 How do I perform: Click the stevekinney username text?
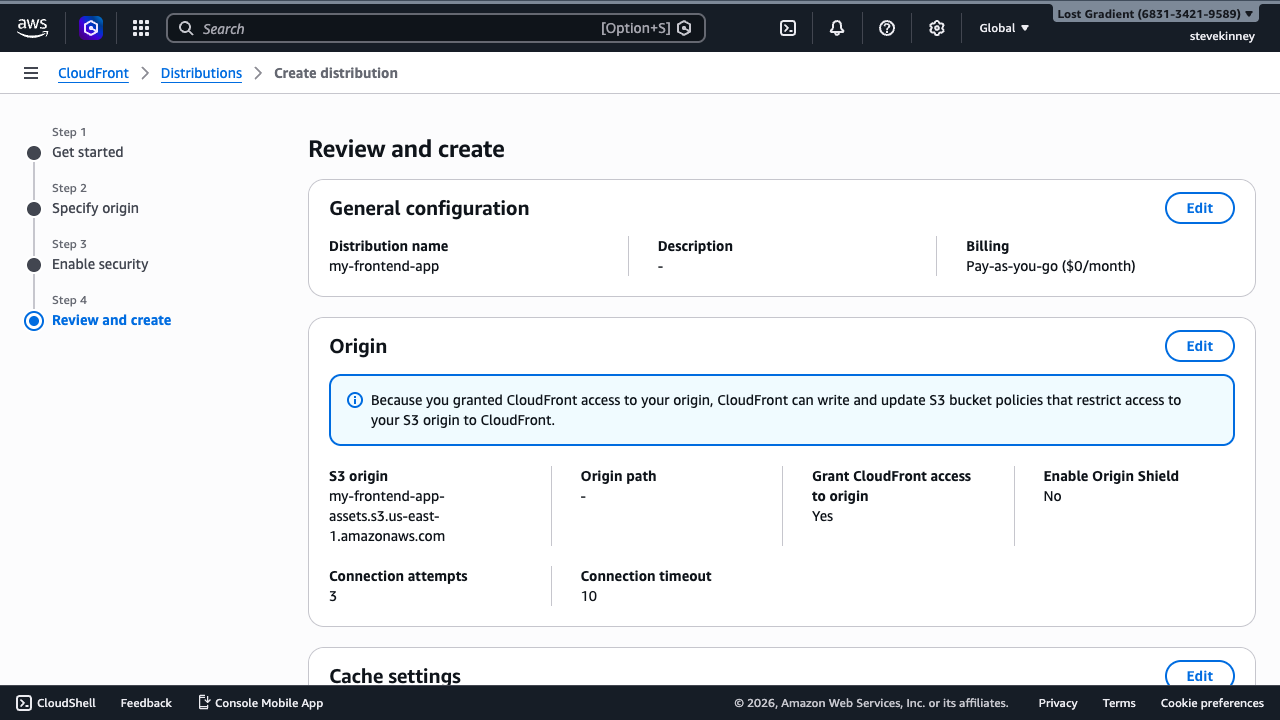click(x=1222, y=36)
